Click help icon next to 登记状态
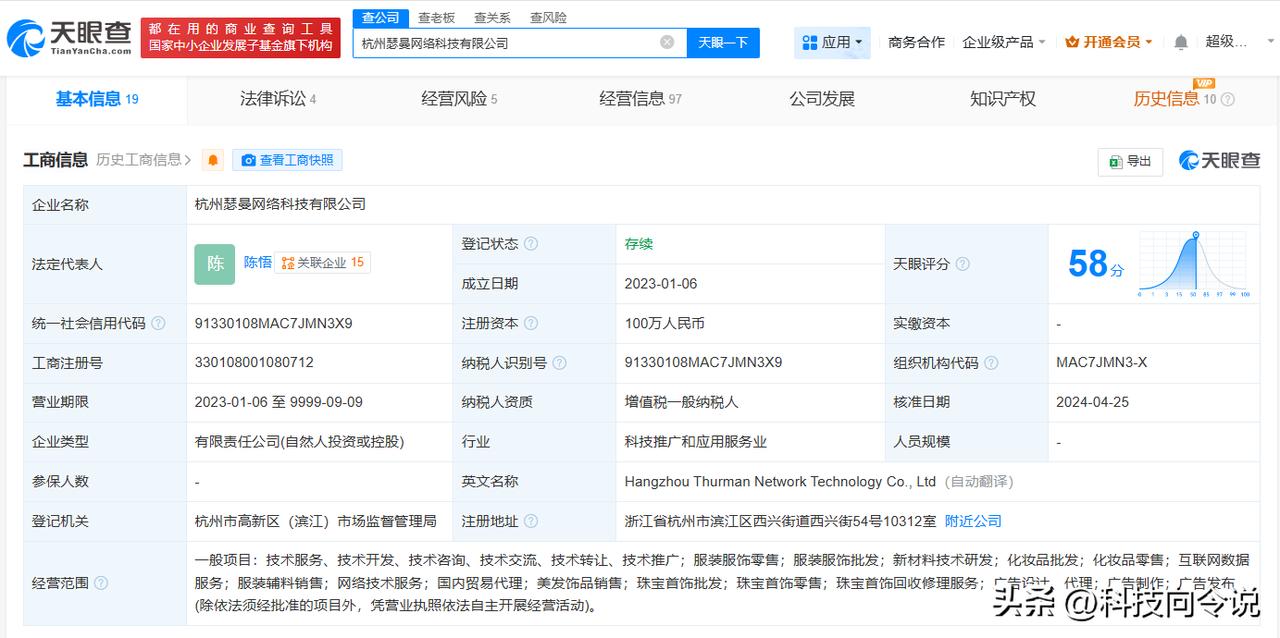The image size is (1280, 638). tap(531, 244)
